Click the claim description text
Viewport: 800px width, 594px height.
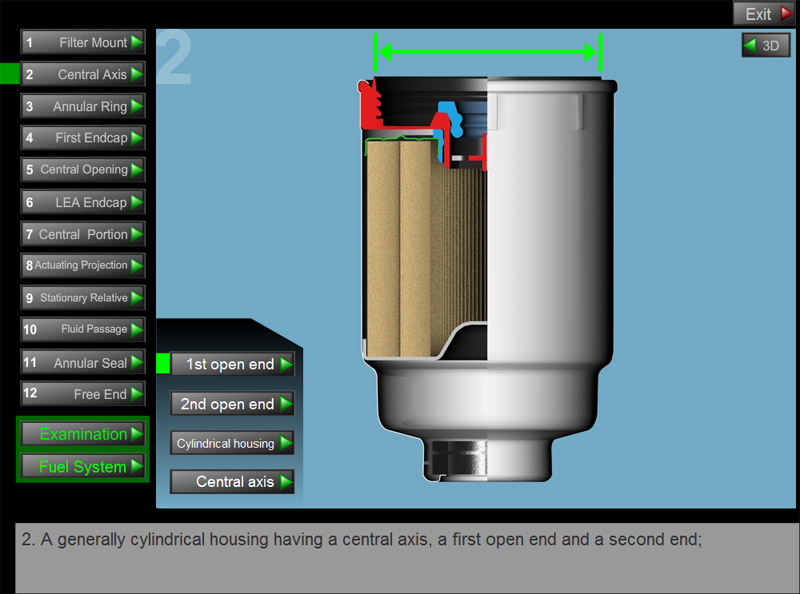362,539
